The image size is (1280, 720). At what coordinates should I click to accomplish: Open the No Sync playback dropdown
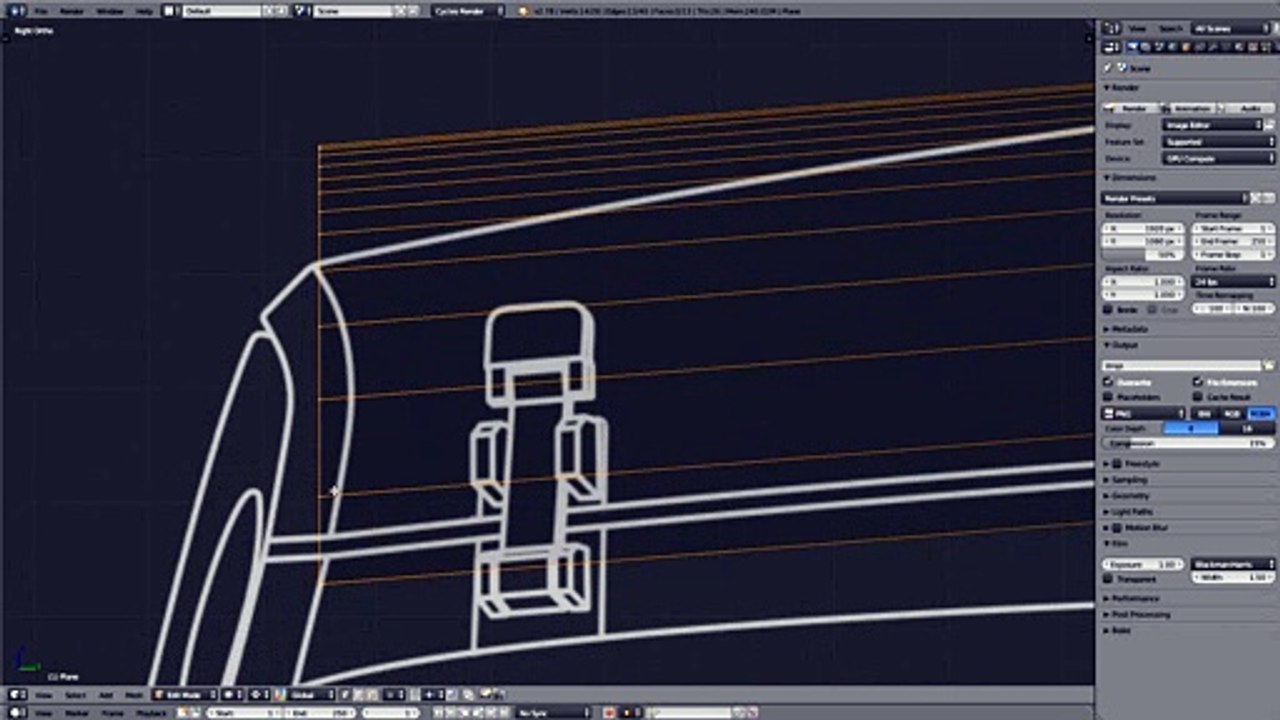tap(551, 712)
